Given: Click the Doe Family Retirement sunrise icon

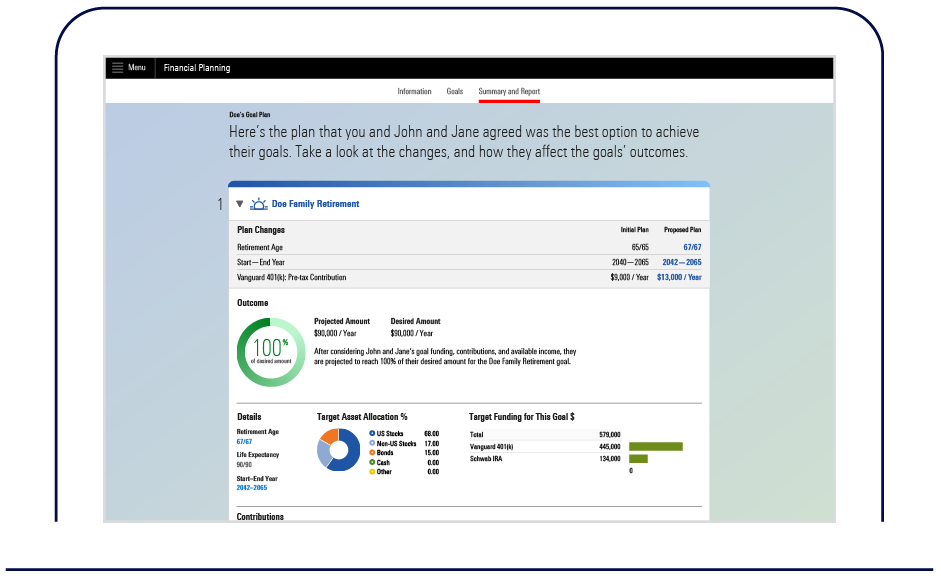Looking at the screenshot, I should (259, 204).
